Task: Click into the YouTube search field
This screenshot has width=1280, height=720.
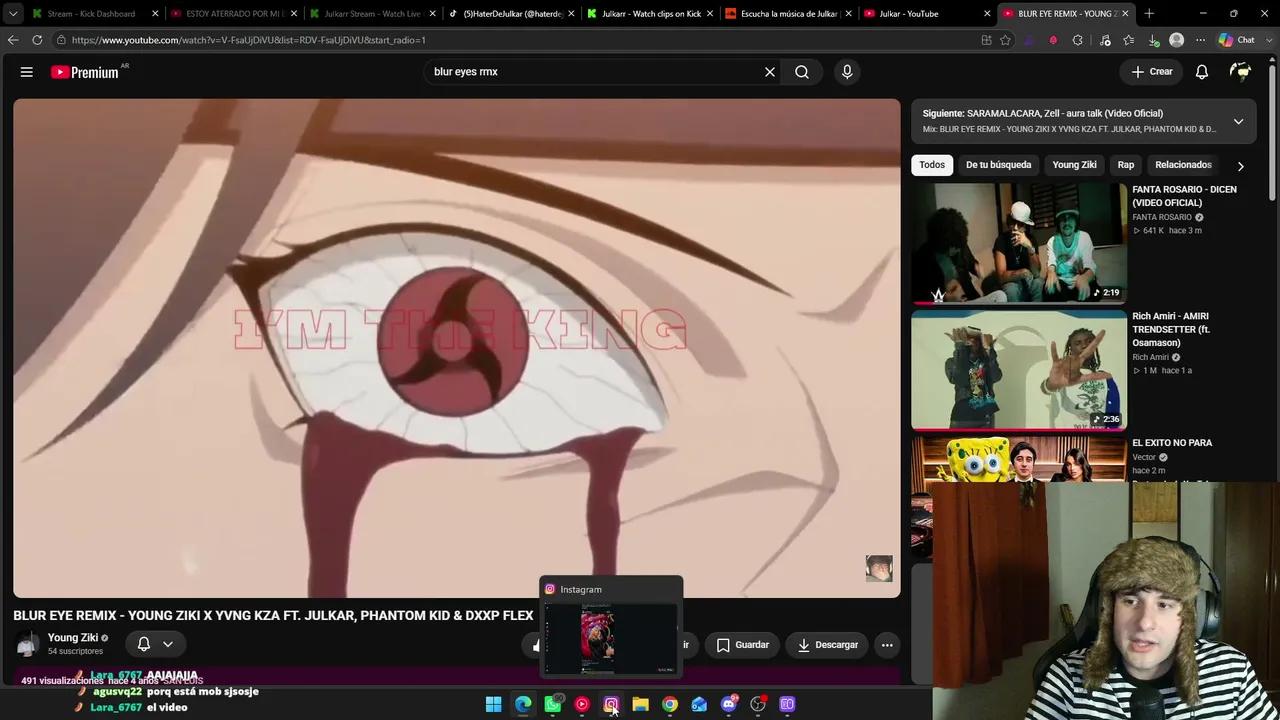Action: tap(592, 72)
